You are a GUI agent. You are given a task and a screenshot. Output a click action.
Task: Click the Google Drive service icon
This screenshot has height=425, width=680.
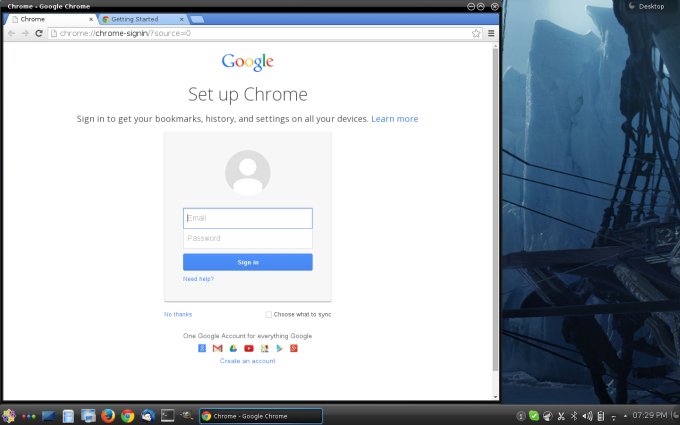pos(233,348)
